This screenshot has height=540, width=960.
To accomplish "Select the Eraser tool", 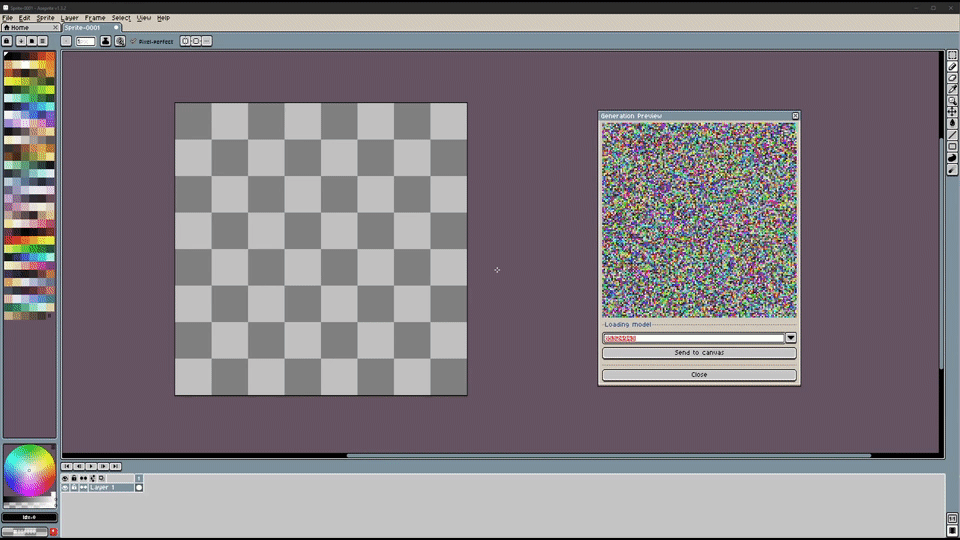I will point(952,78).
